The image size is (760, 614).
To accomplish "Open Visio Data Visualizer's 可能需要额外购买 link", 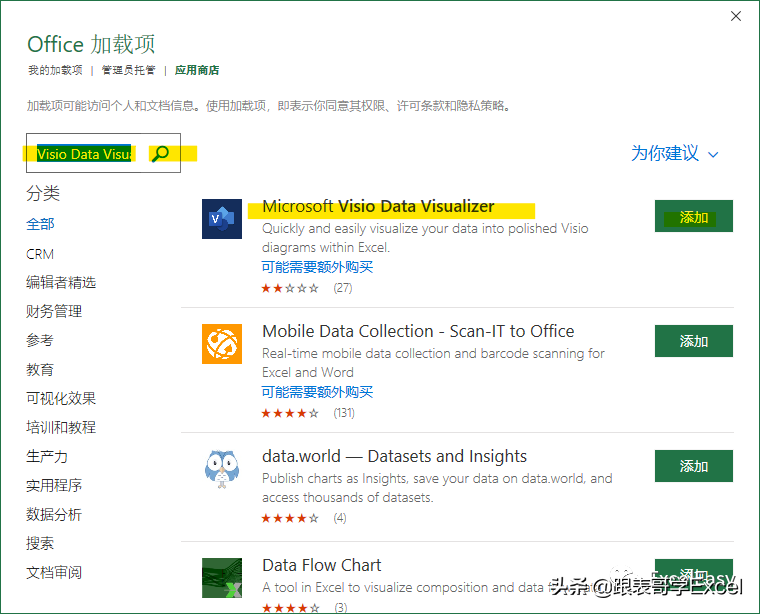I will coord(317,267).
